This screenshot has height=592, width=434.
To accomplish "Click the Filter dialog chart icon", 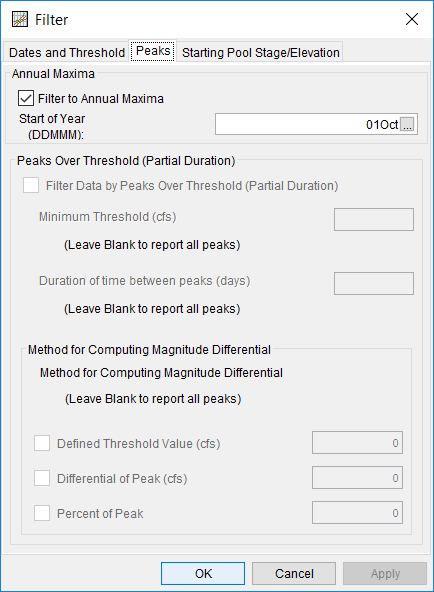I will 20,19.
